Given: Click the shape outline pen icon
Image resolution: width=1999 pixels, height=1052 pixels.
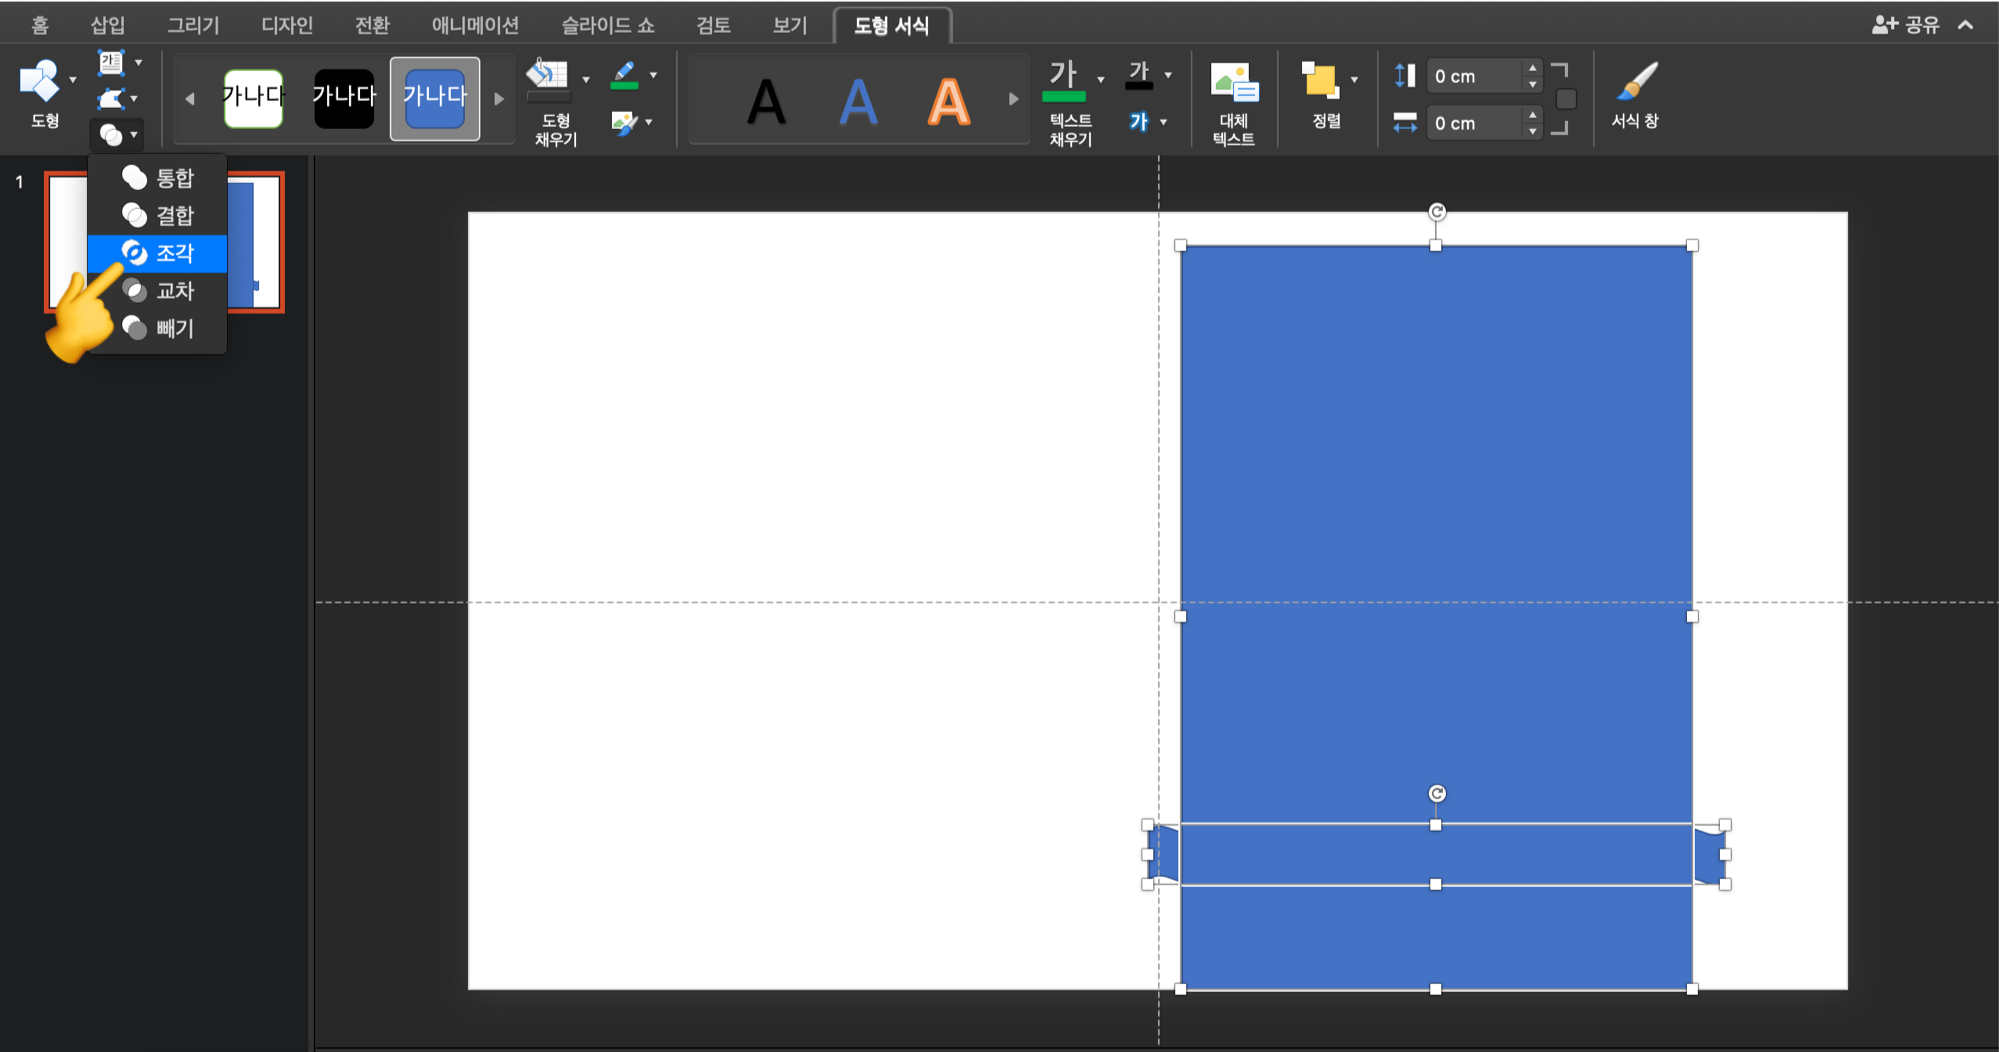Looking at the screenshot, I should 625,75.
